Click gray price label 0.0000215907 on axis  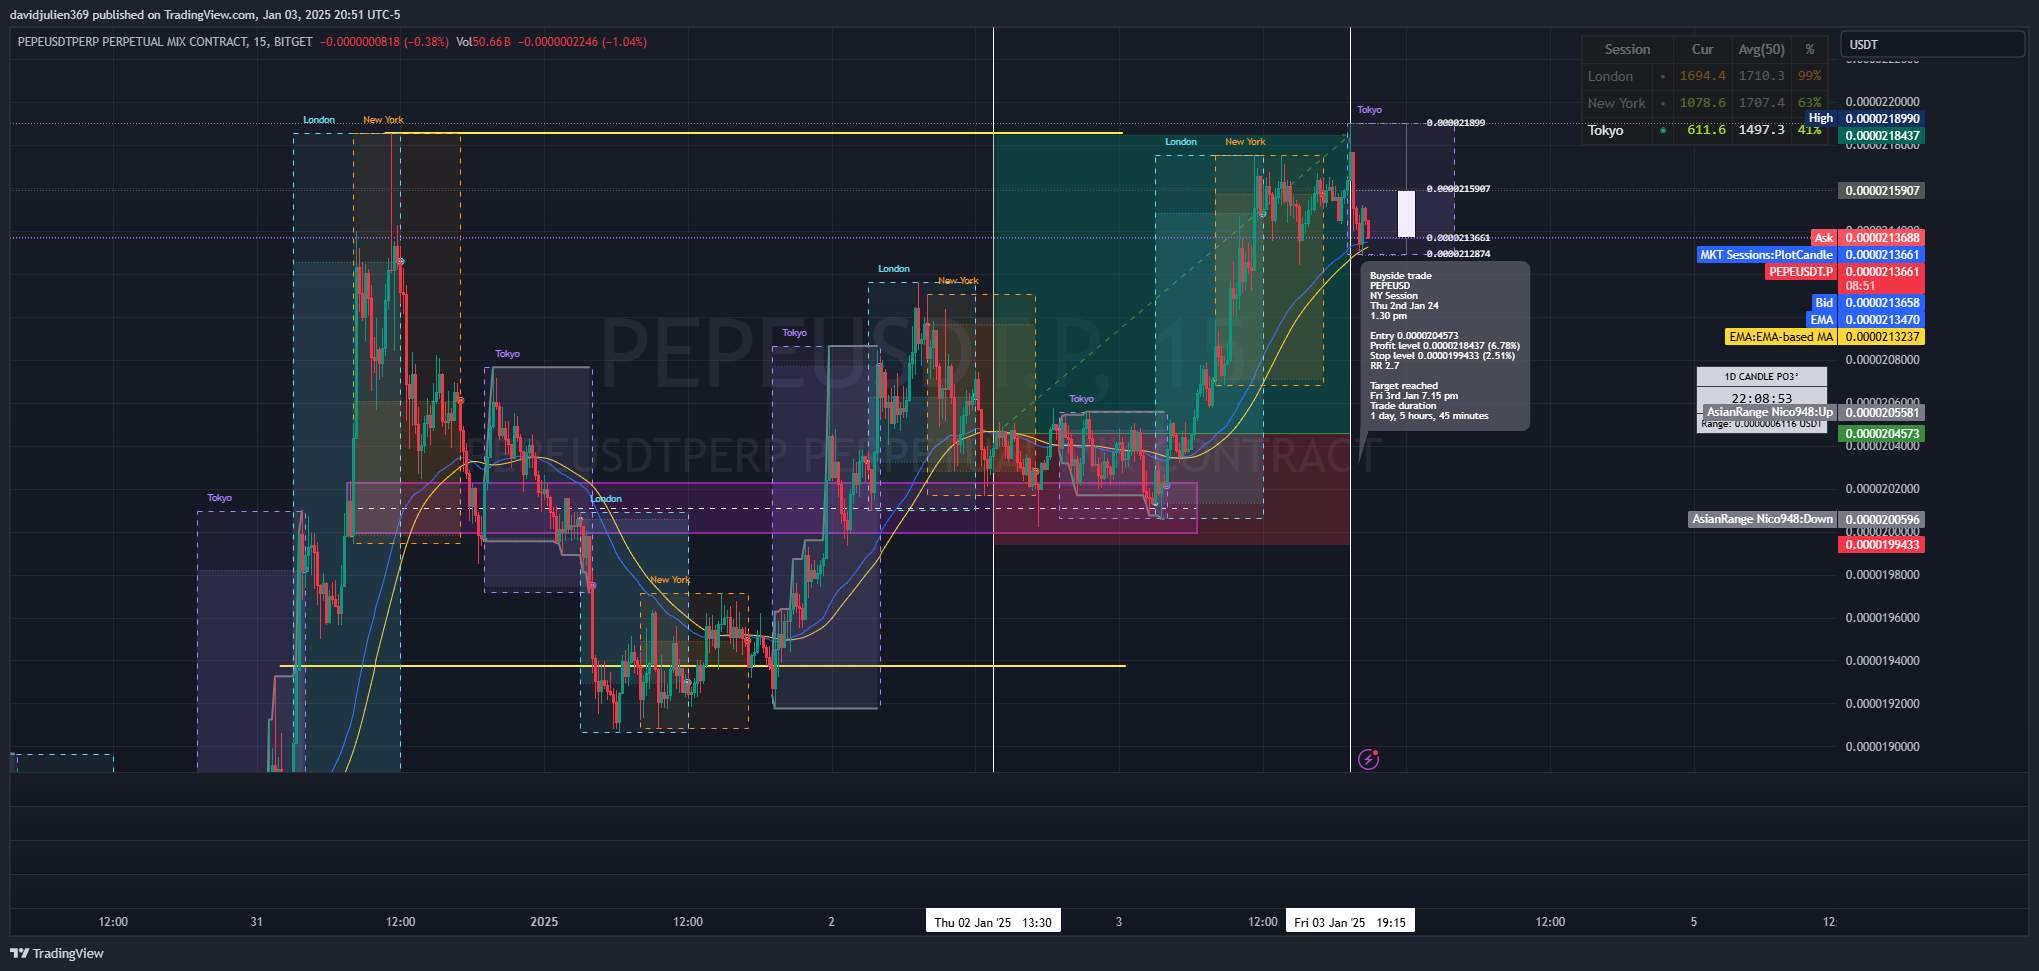click(1881, 190)
